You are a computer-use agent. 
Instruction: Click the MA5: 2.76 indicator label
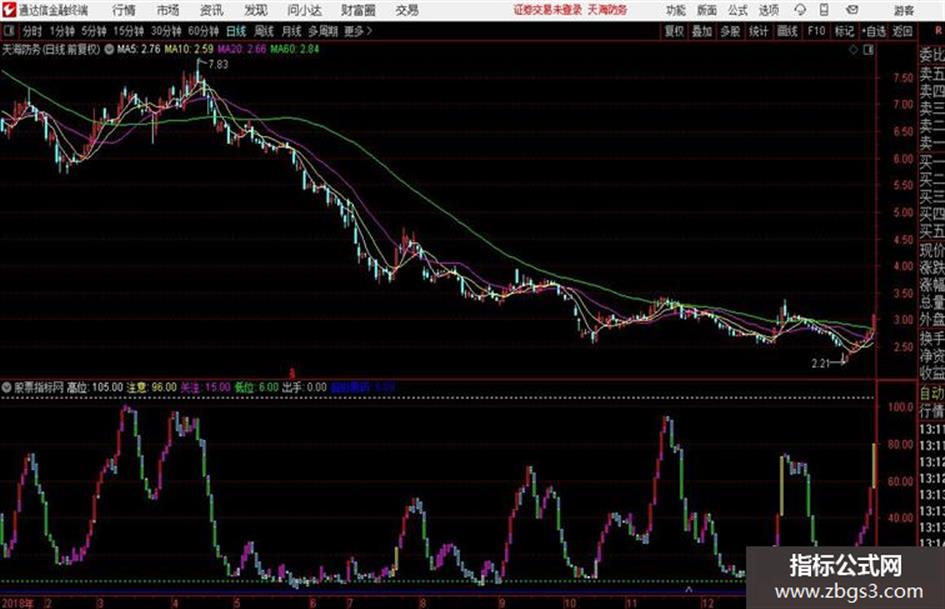139,49
